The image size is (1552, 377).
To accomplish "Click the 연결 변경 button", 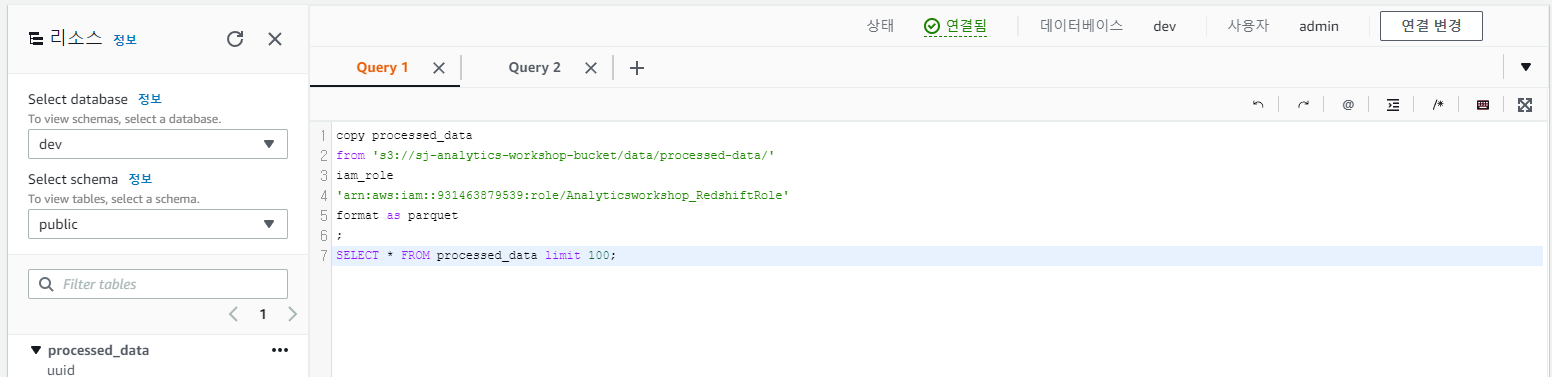I will tap(1431, 26).
